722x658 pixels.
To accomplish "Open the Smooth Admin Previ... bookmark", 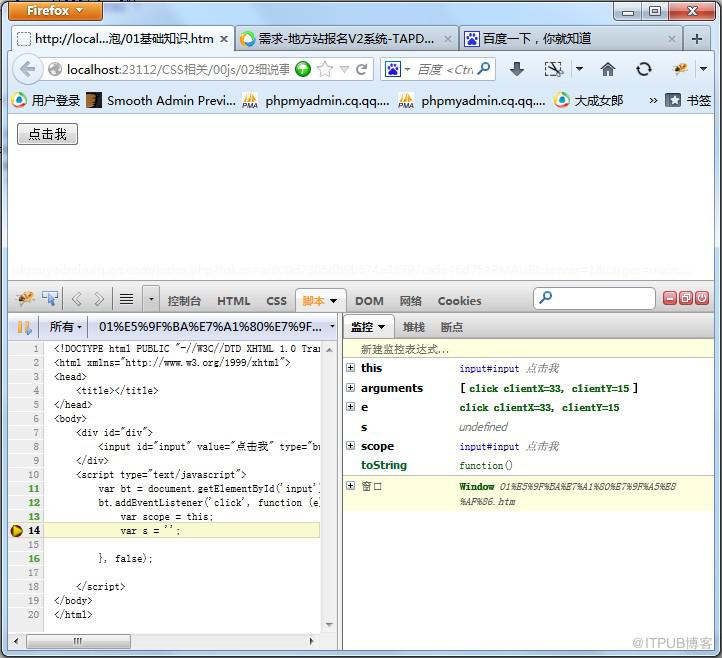I will pyautogui.click(x=161, y=100).
